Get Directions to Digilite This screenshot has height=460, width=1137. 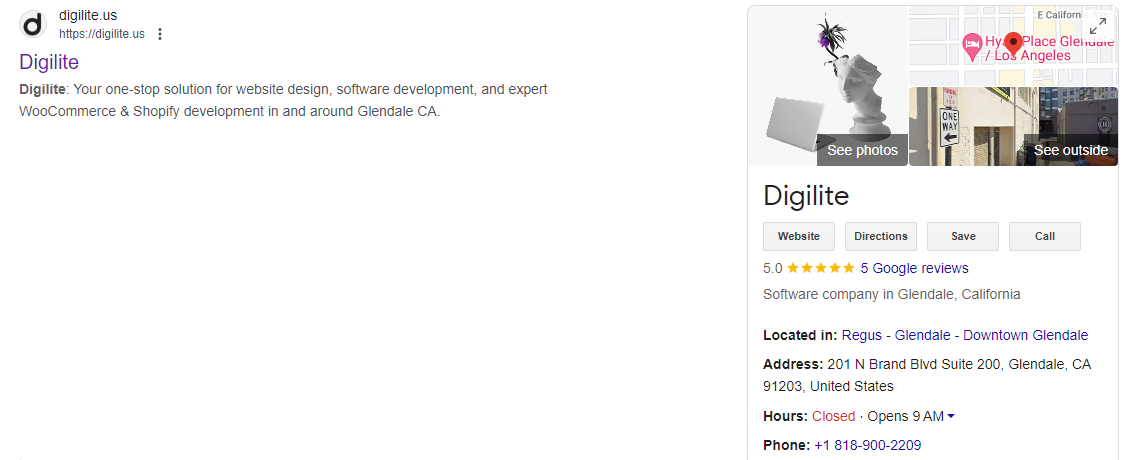click(x=880, y=237)
